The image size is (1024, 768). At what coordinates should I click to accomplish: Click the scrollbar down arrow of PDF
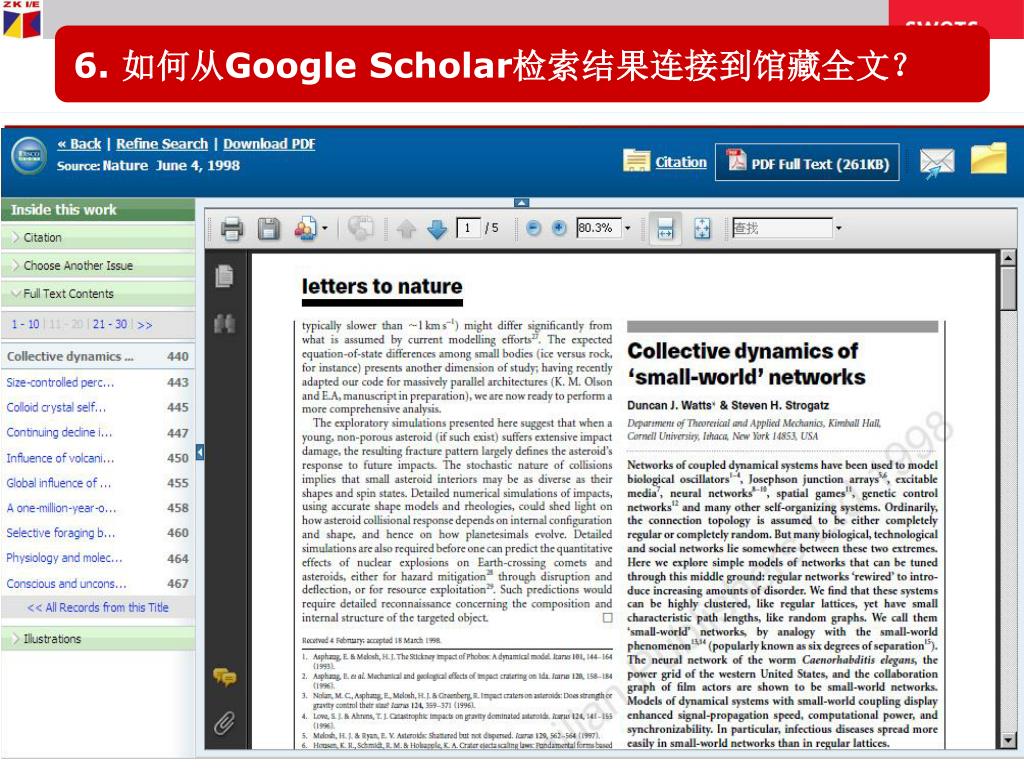pyautogui.click(x=1008, y=741)
